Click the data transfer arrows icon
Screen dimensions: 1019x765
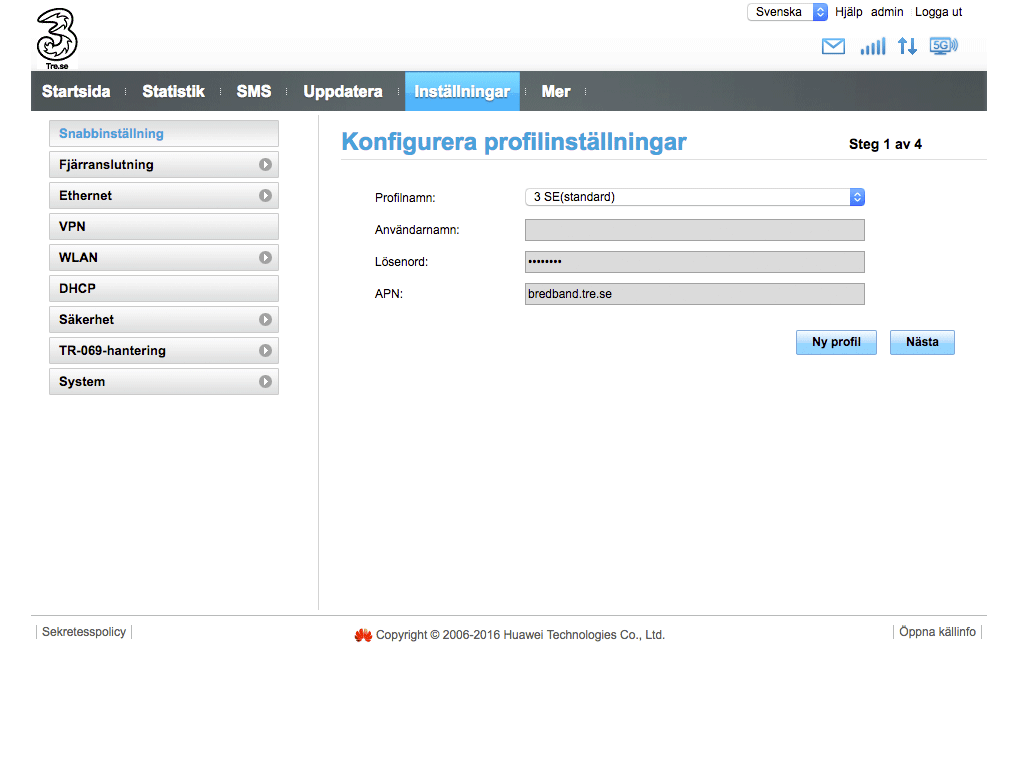point(907,46)
